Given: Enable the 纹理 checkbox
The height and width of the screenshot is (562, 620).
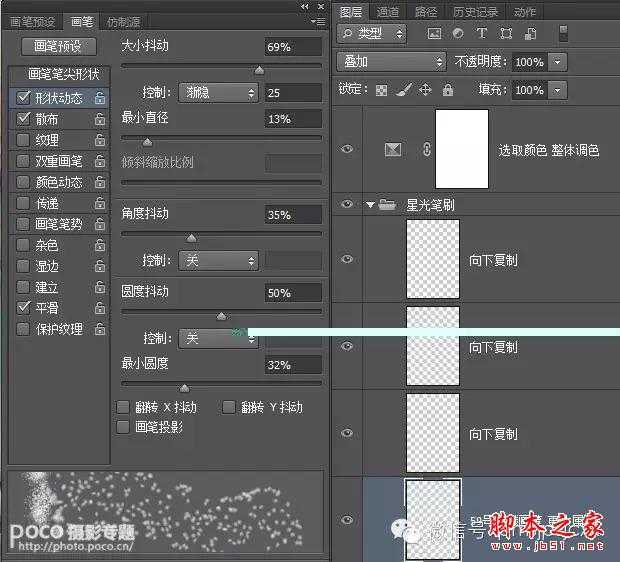Looking at the screenshot, I should pos(23,140).
